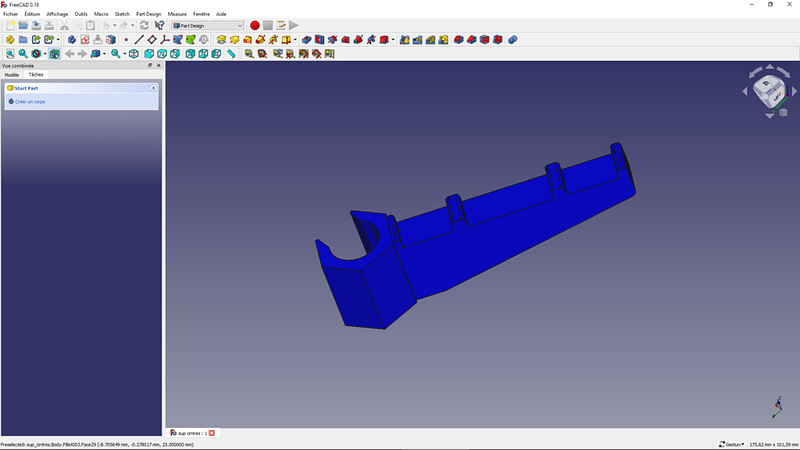Select the Pocket tool
The height and width of the screenshot is (450, 800).
(307, 40)
